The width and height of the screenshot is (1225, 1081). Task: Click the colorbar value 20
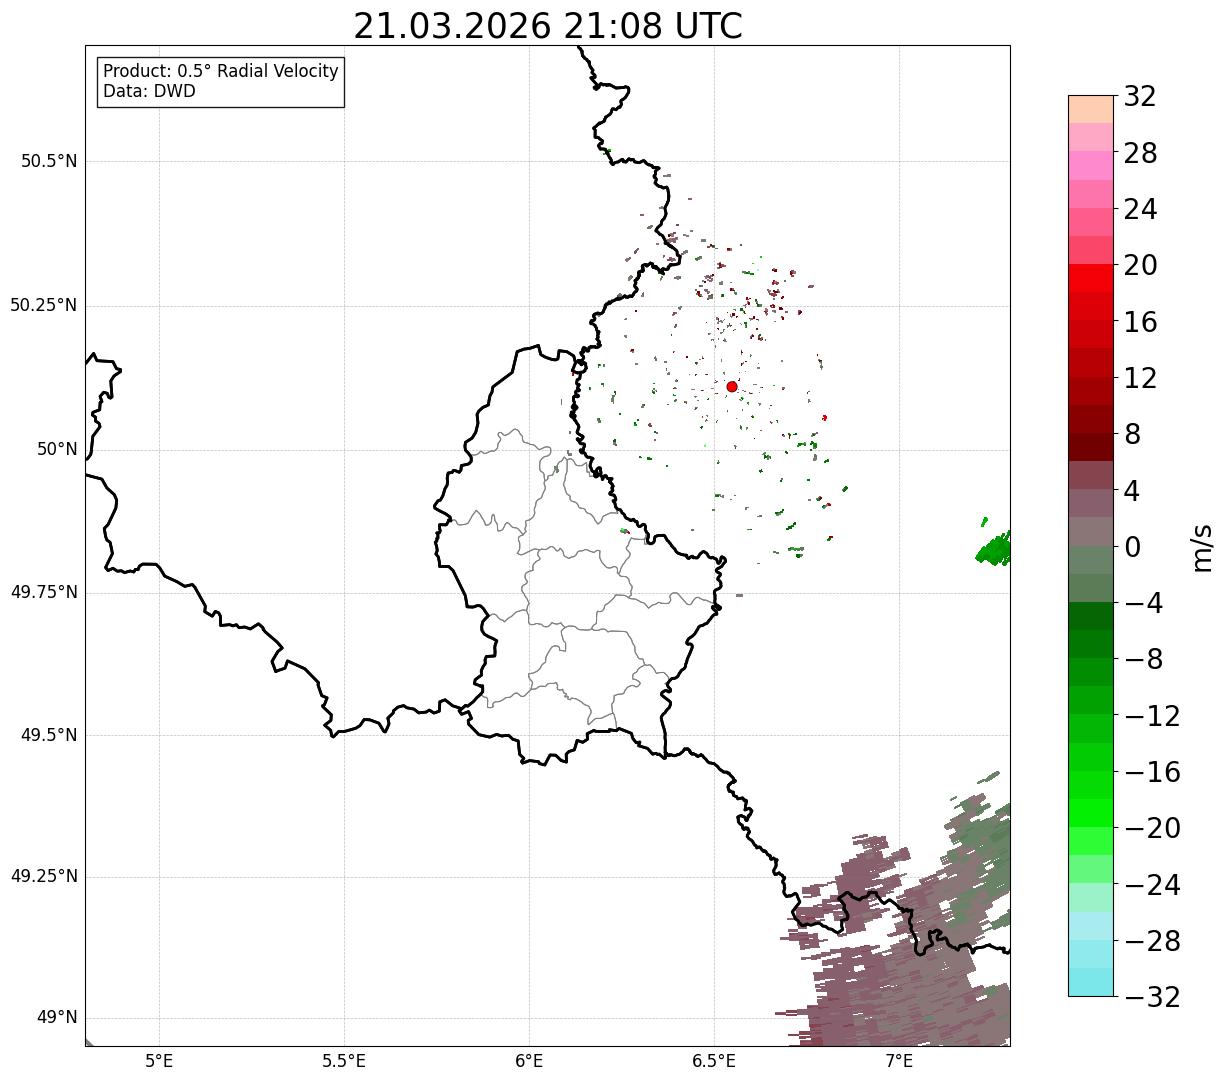tap(1140, 266)
